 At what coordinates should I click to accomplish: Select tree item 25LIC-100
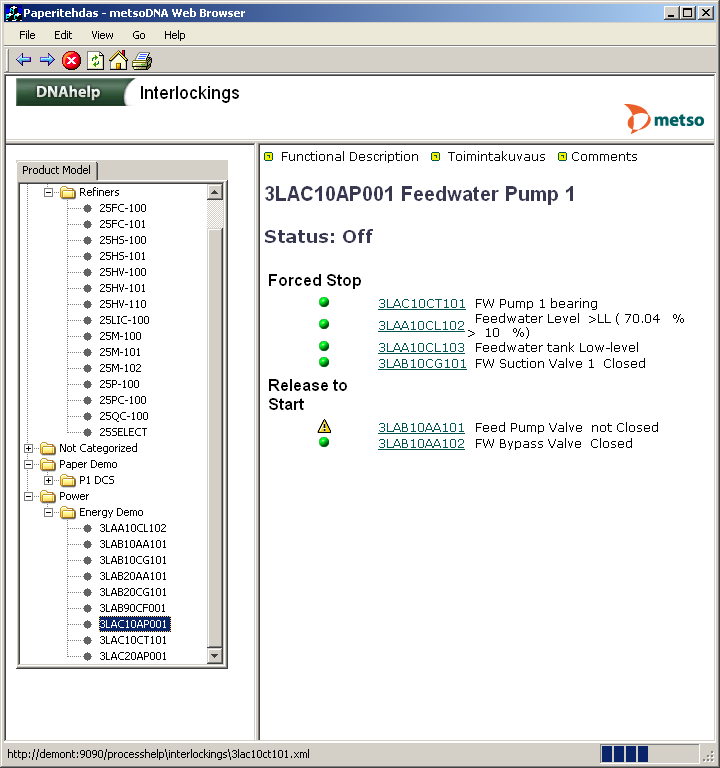pos(124,320)
